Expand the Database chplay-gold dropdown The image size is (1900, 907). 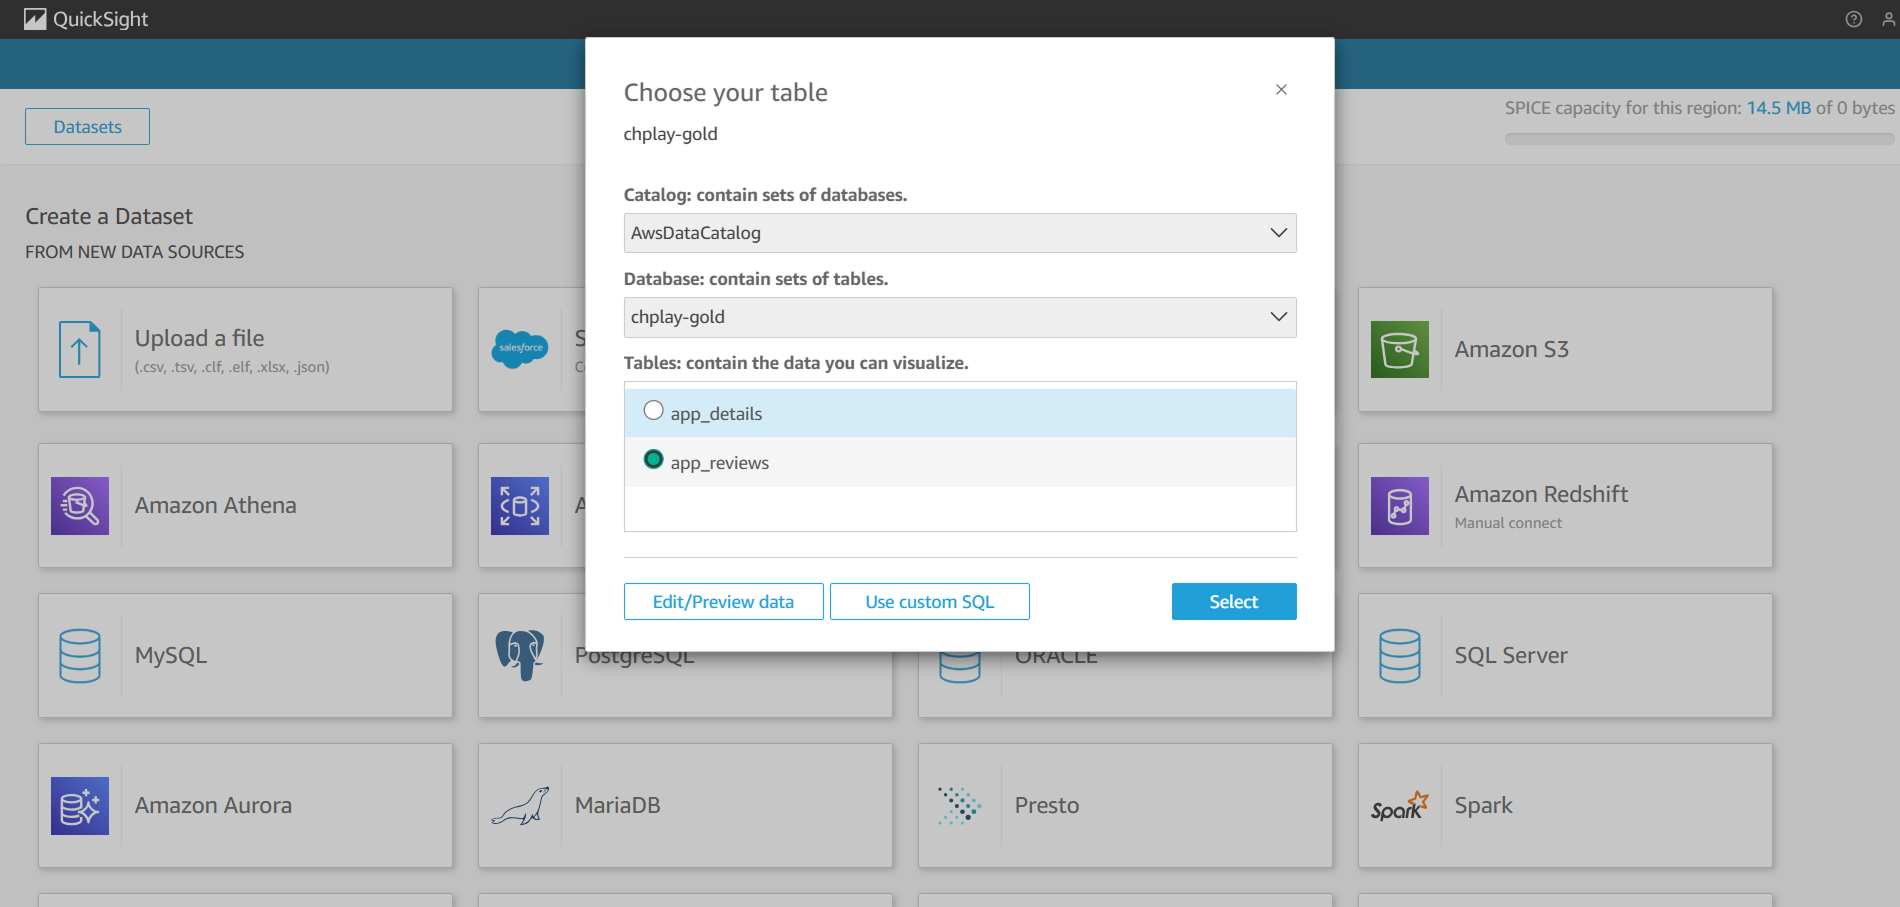959,317
